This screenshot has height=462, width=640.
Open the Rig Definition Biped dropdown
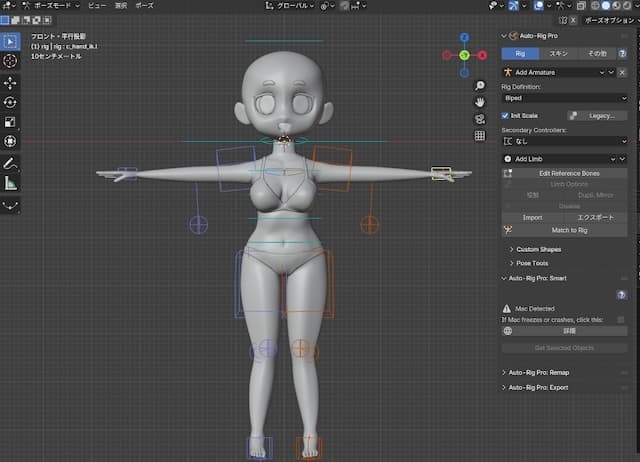565,99
